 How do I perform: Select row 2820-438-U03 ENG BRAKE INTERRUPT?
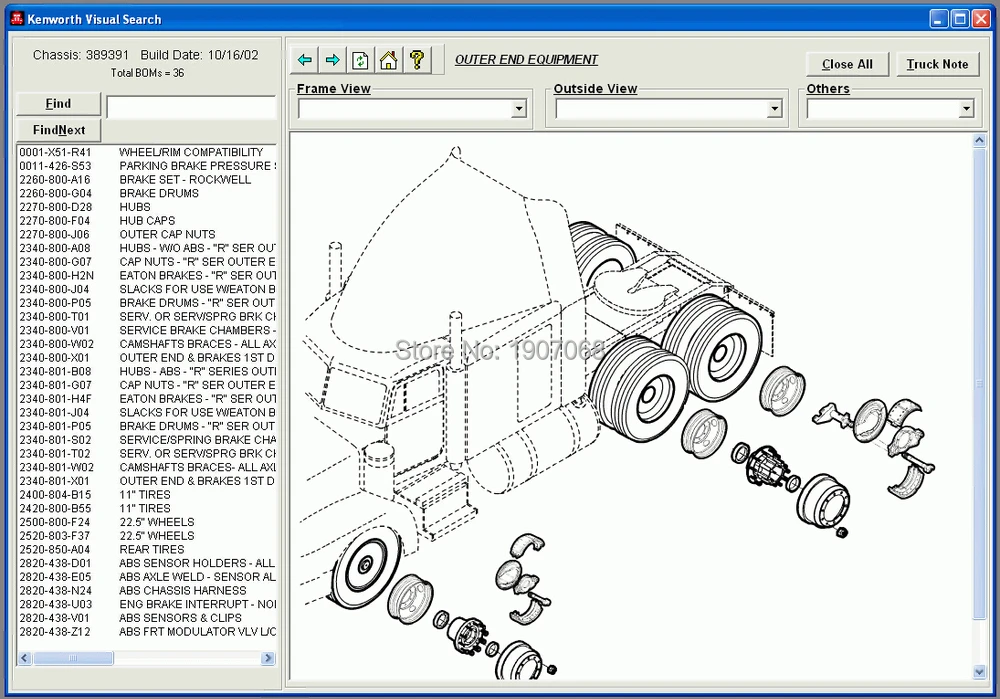[x=147, y=605]
